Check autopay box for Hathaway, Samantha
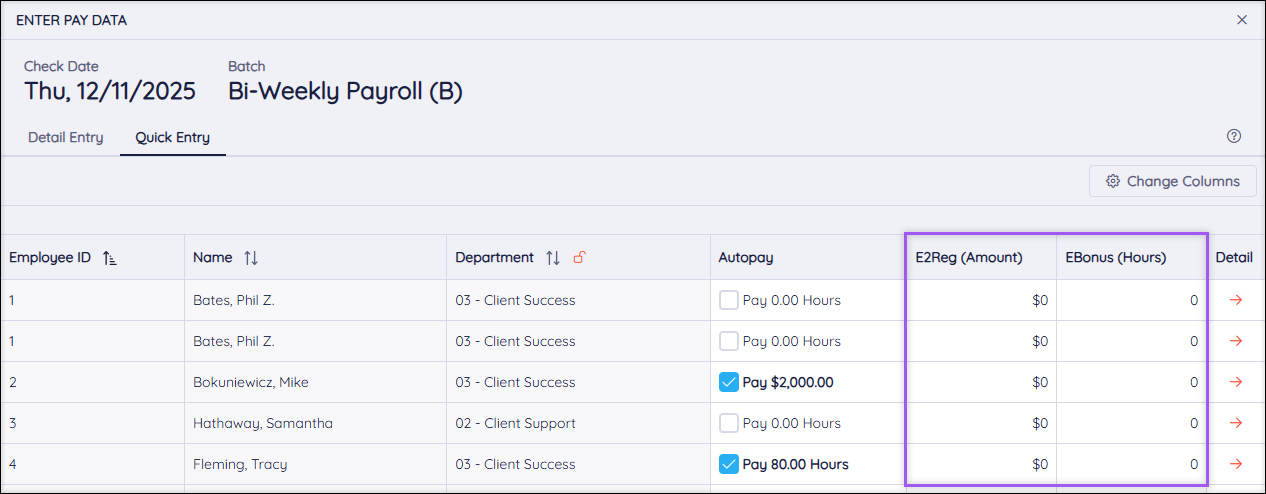The image size is (1266, 494). 729,423
